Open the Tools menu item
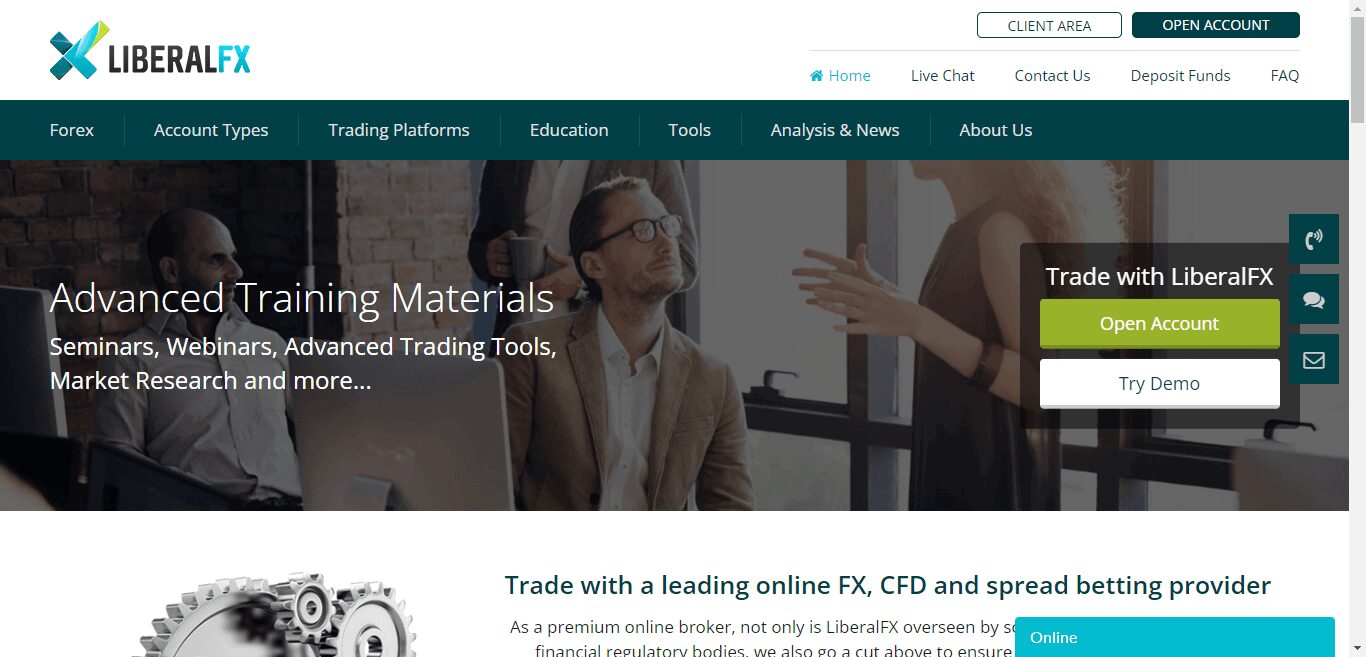 [x=689, y=130]
